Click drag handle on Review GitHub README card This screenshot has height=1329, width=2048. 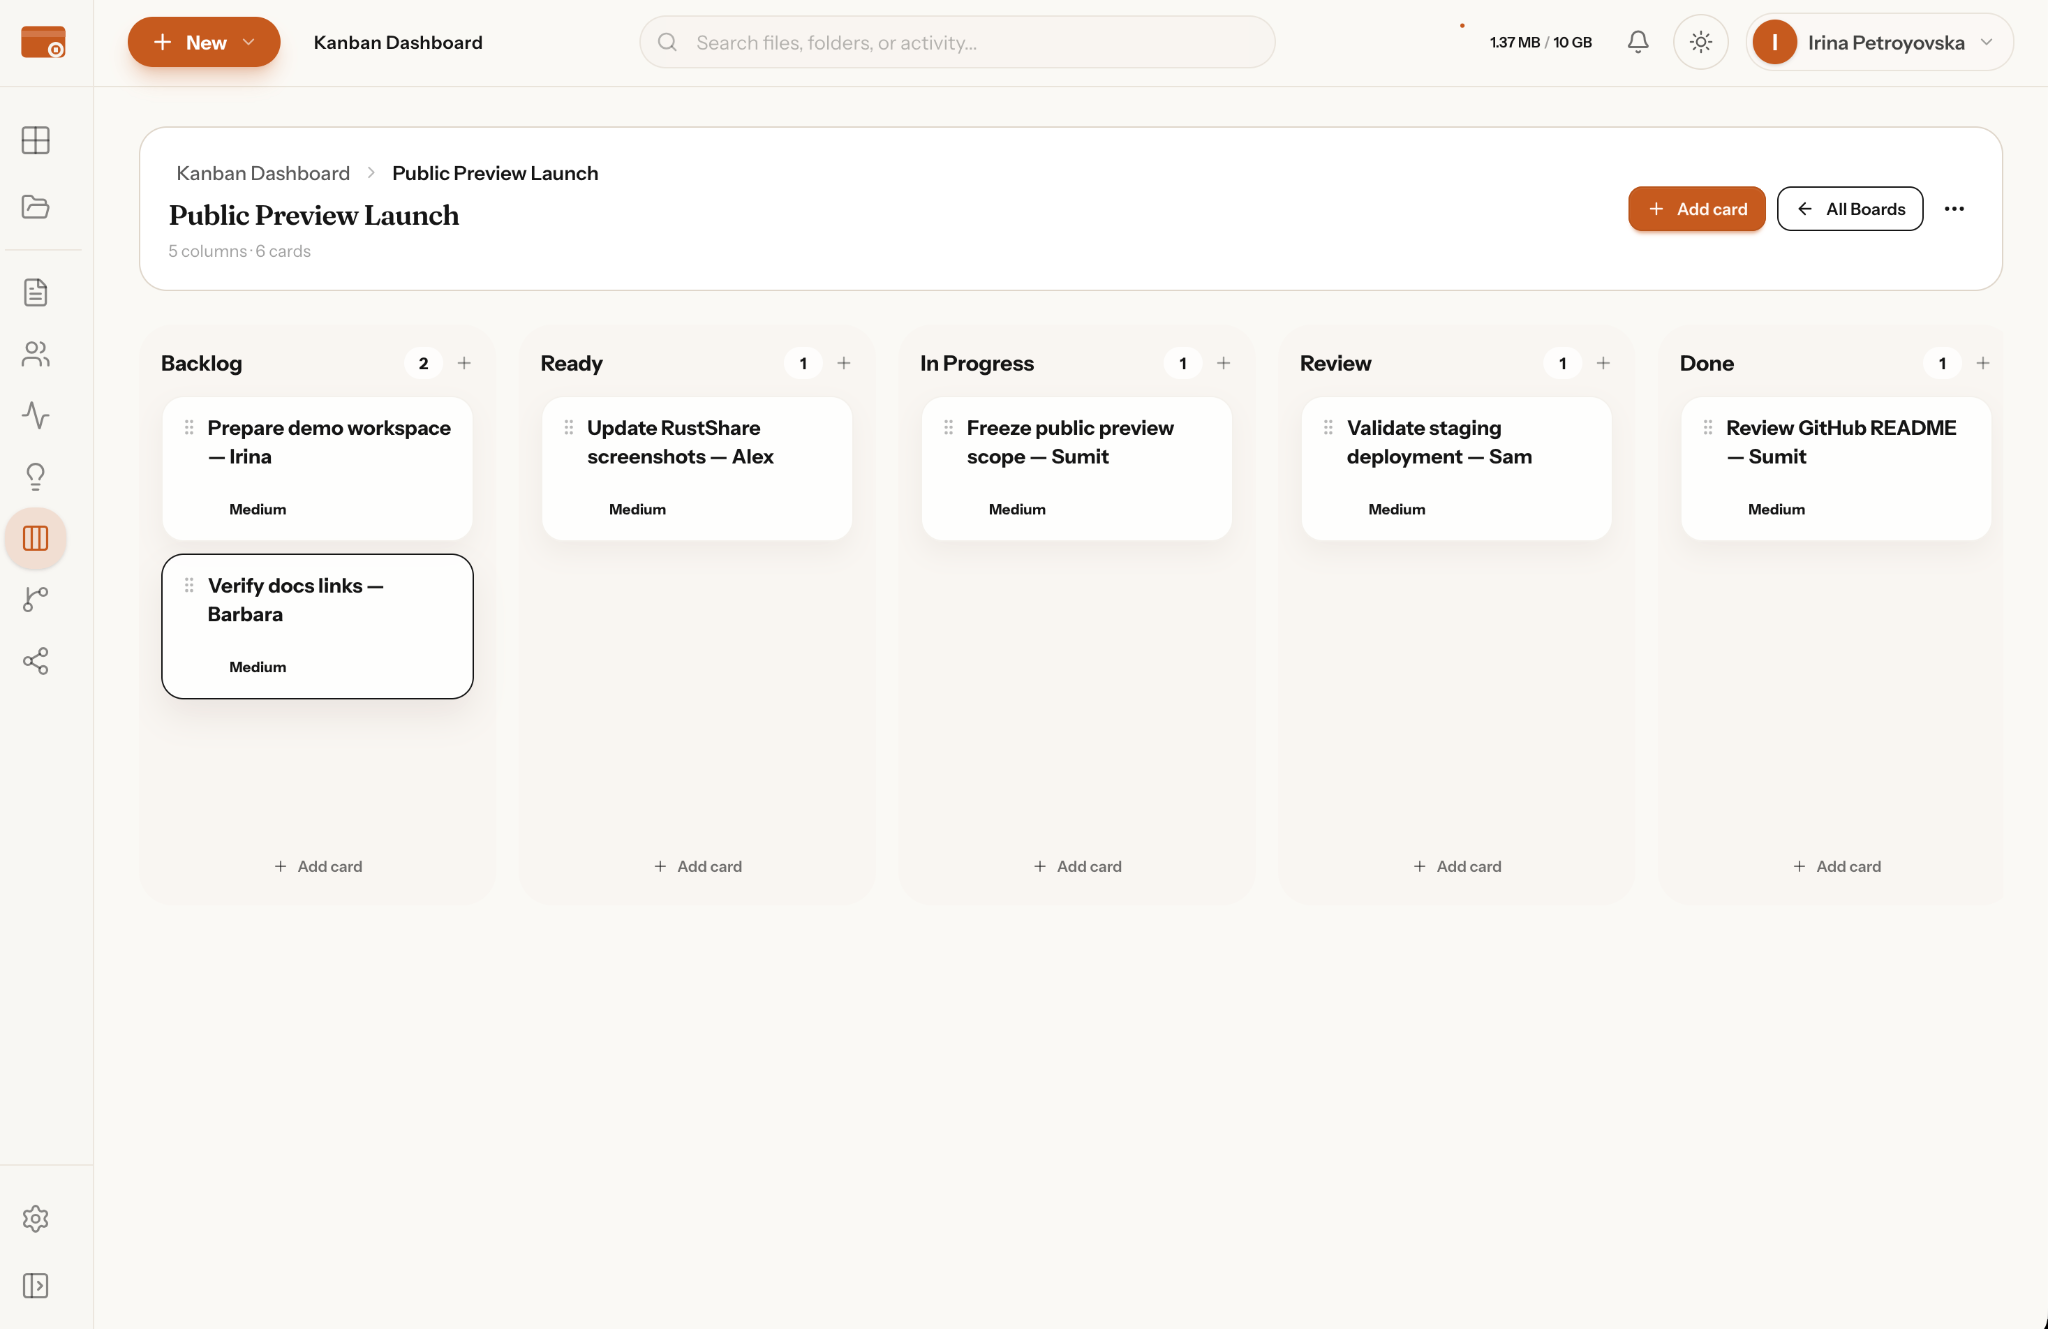(x=1708, y=428)
